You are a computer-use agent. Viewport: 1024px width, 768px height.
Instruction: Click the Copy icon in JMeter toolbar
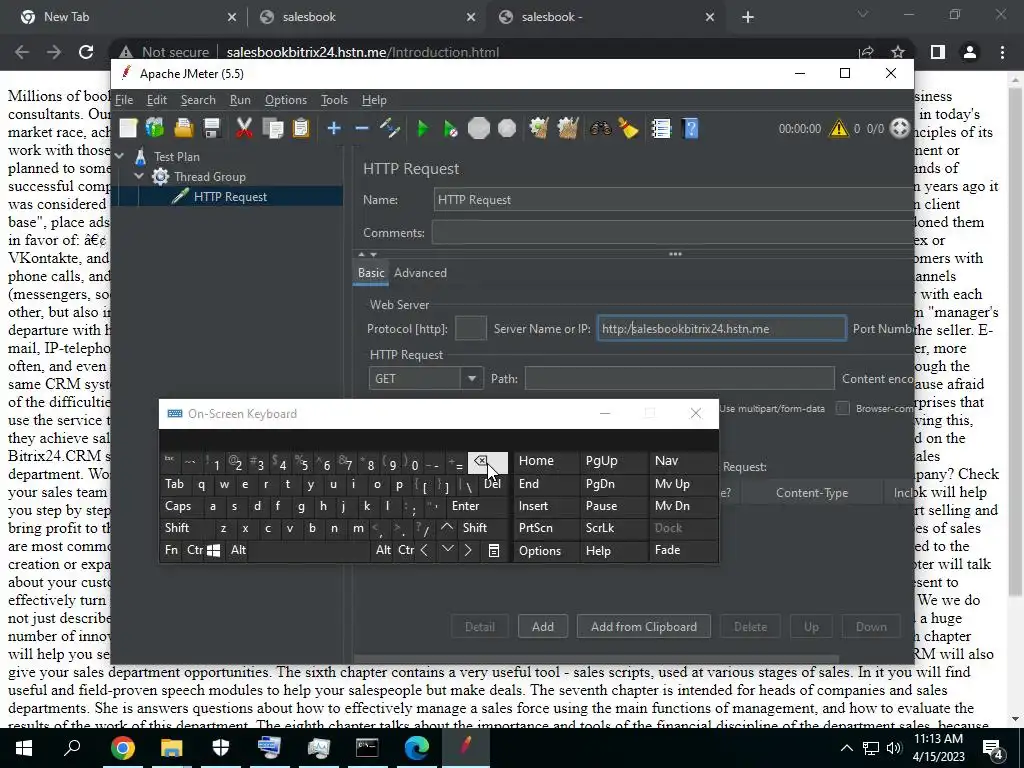272,128
